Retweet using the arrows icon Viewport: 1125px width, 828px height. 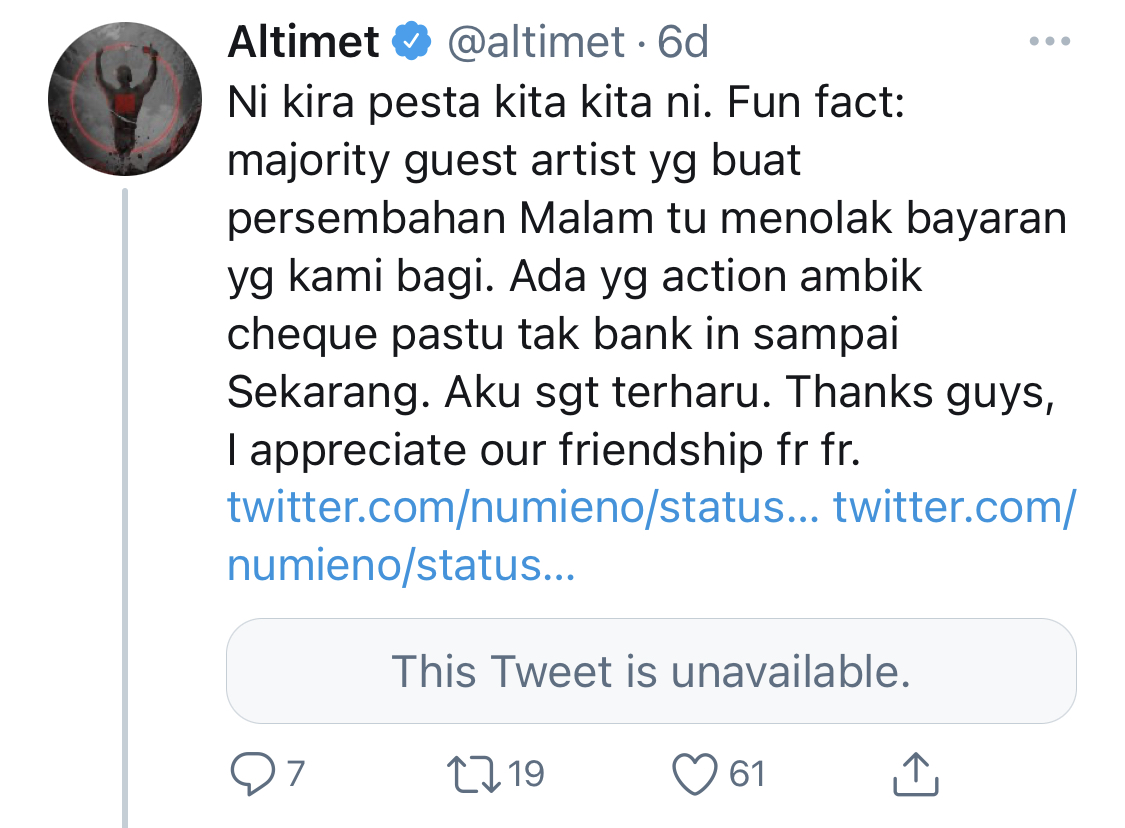point(474,774)
